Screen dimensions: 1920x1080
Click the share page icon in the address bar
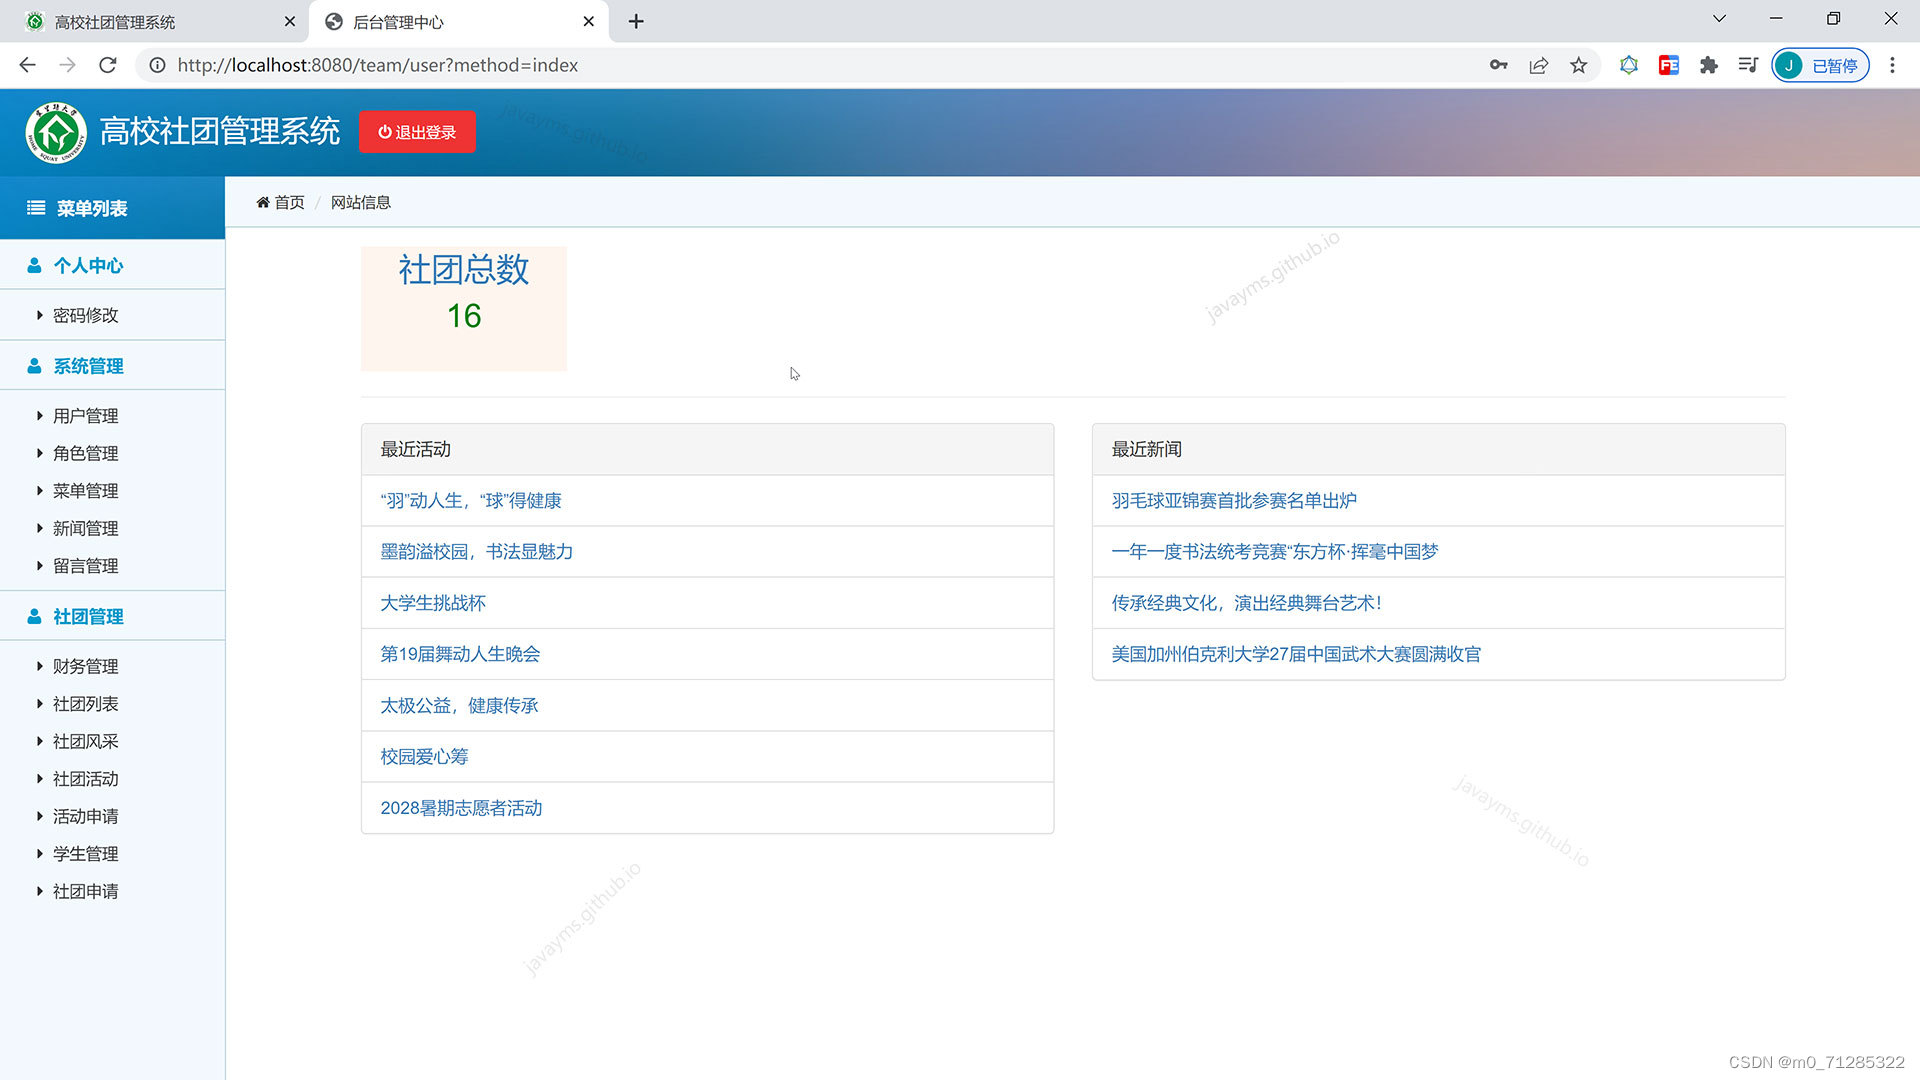click(1538, 65)
